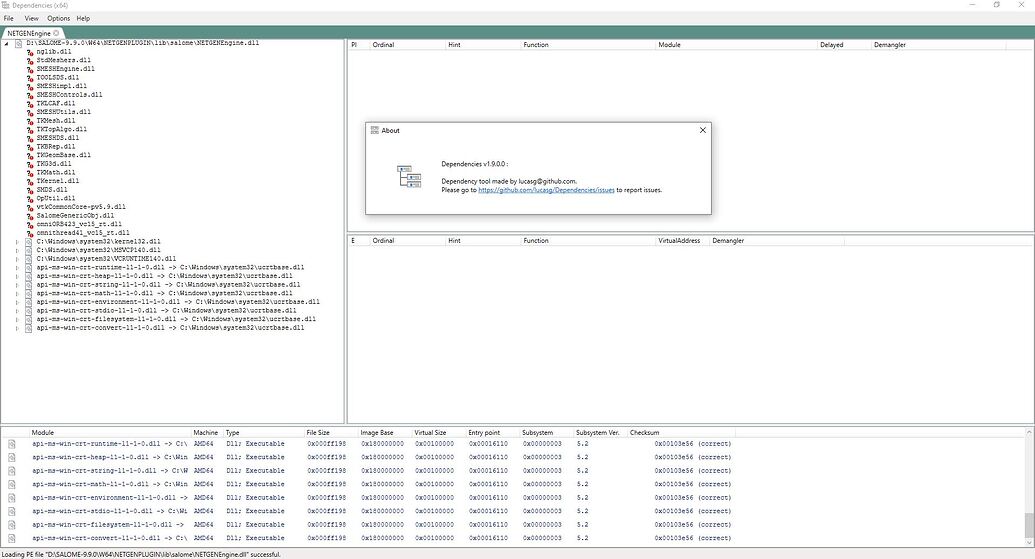
Task: Click missing-module icon beside SMESHimpl.dll
Action: click(x=30, y=86)
